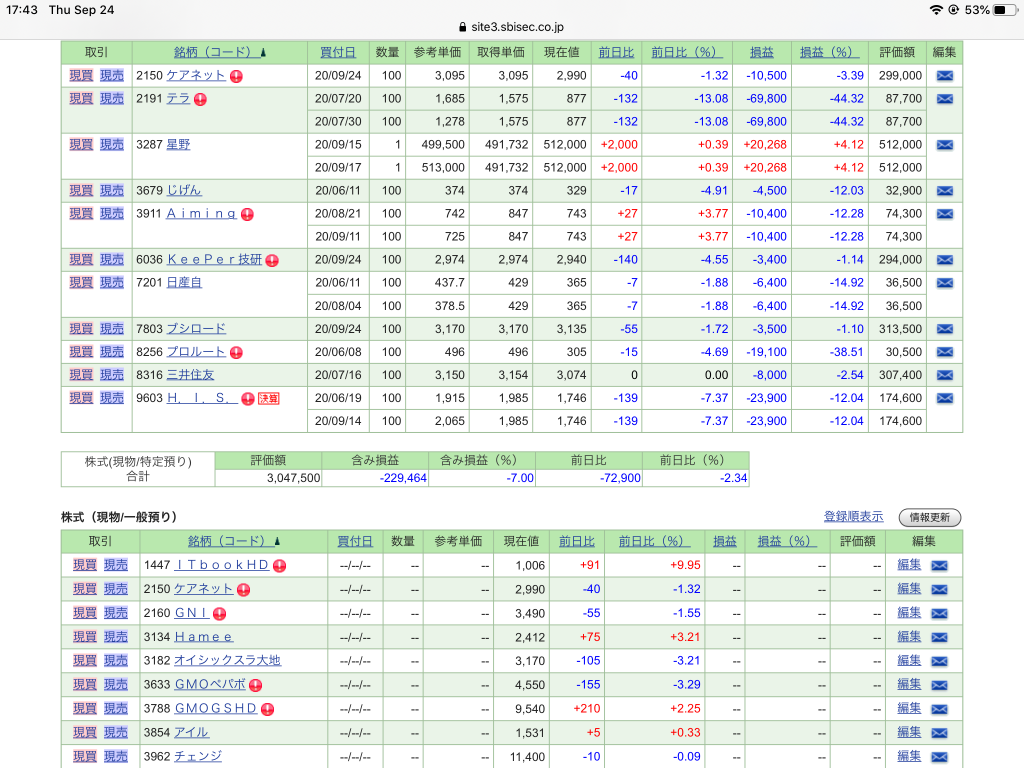This screenshot has width=1024, height=768.
Task: Click the red alert icon beside KeePer技研
Action: [272, 261]
